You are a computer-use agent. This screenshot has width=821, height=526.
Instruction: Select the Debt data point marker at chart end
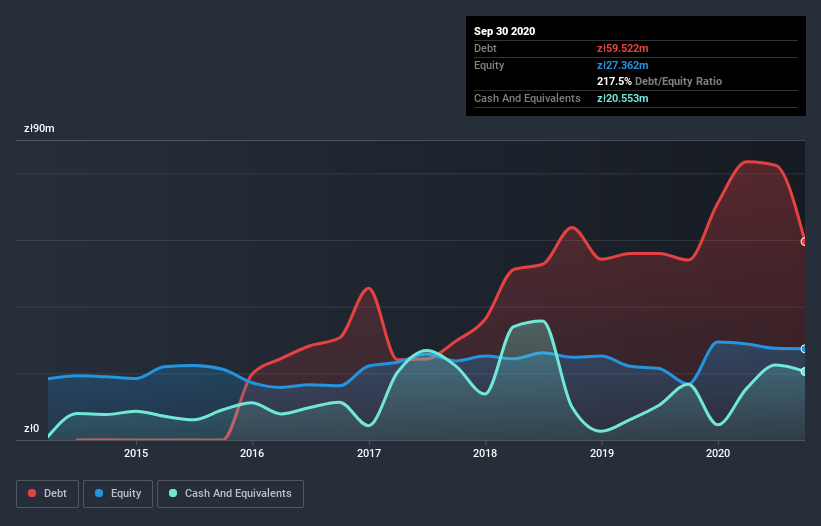pos(804,242)
